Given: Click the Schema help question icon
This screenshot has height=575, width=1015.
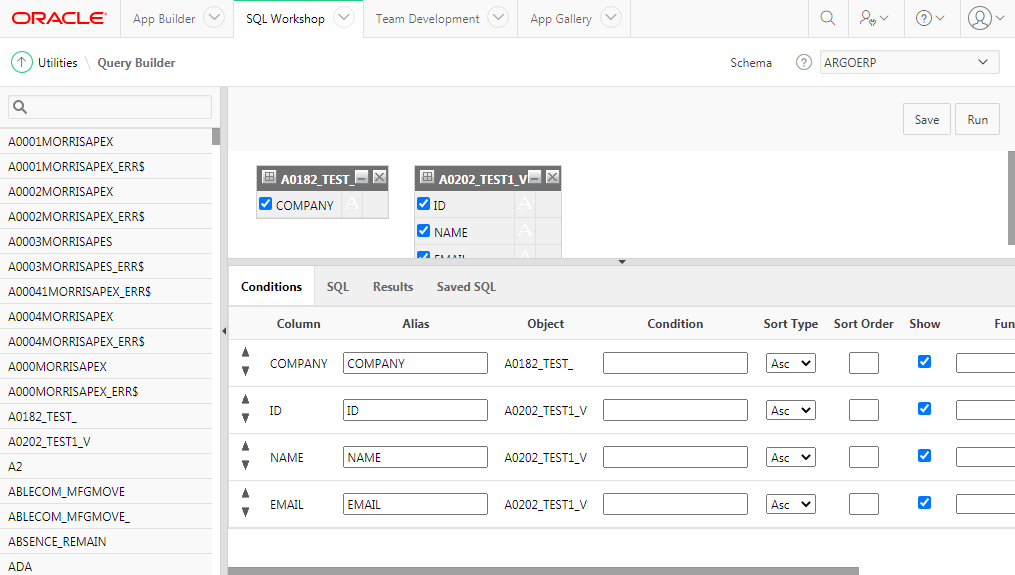Looking at the screenshot, I should 803,62.
